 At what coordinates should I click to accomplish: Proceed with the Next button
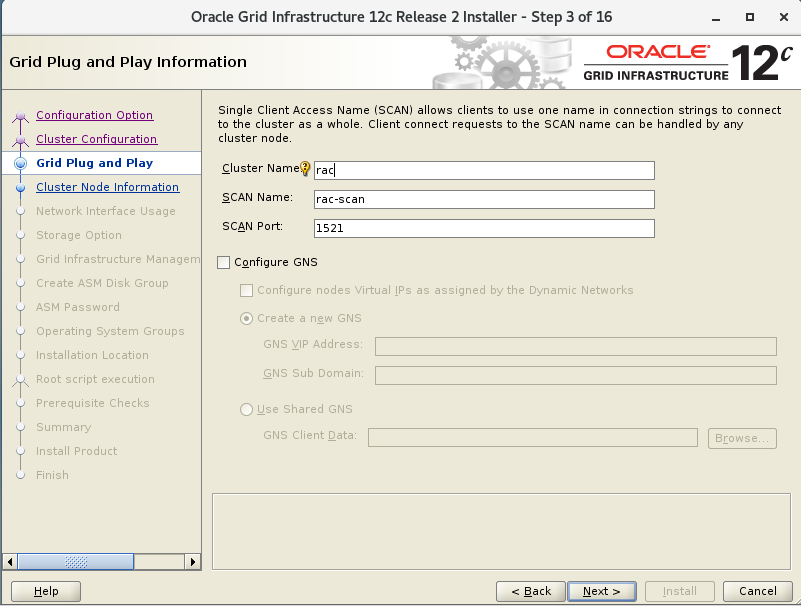point(602,591)
